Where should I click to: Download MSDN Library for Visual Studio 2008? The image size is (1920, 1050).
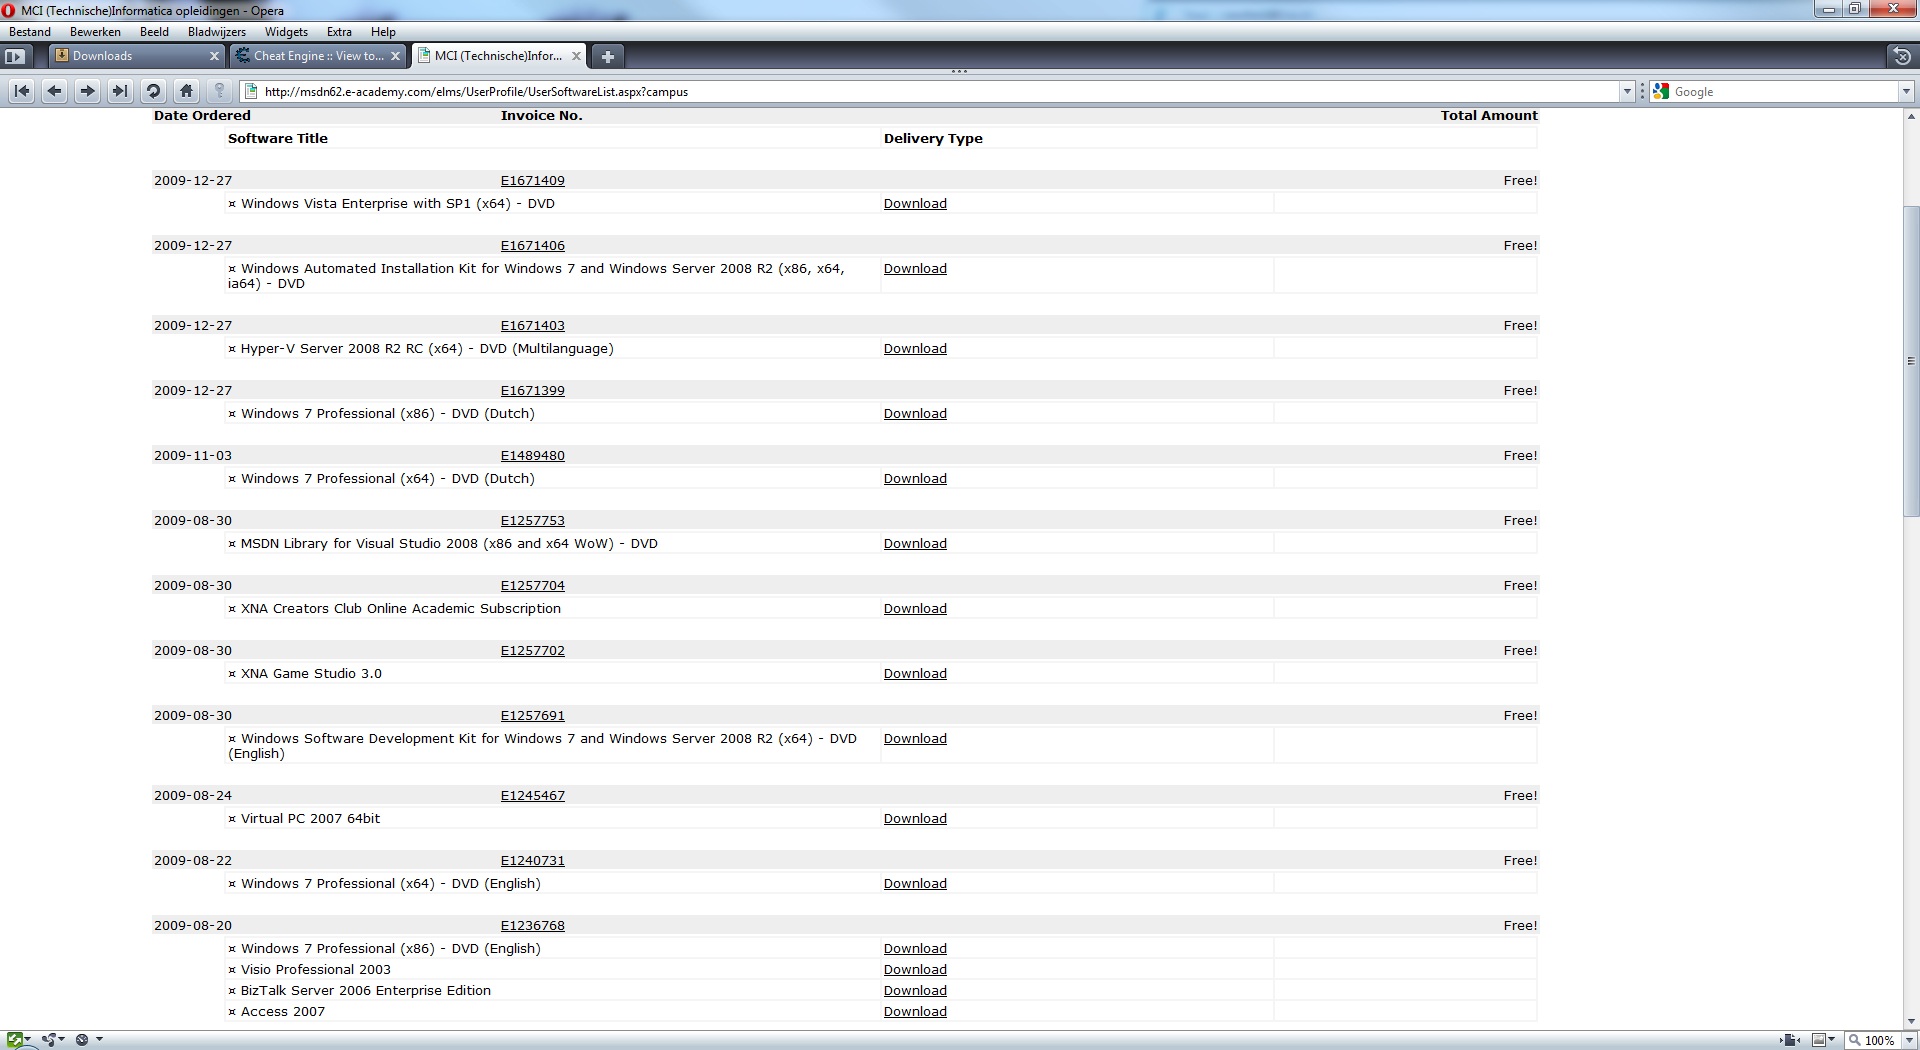pyautogui.click(x=915, y=544)
